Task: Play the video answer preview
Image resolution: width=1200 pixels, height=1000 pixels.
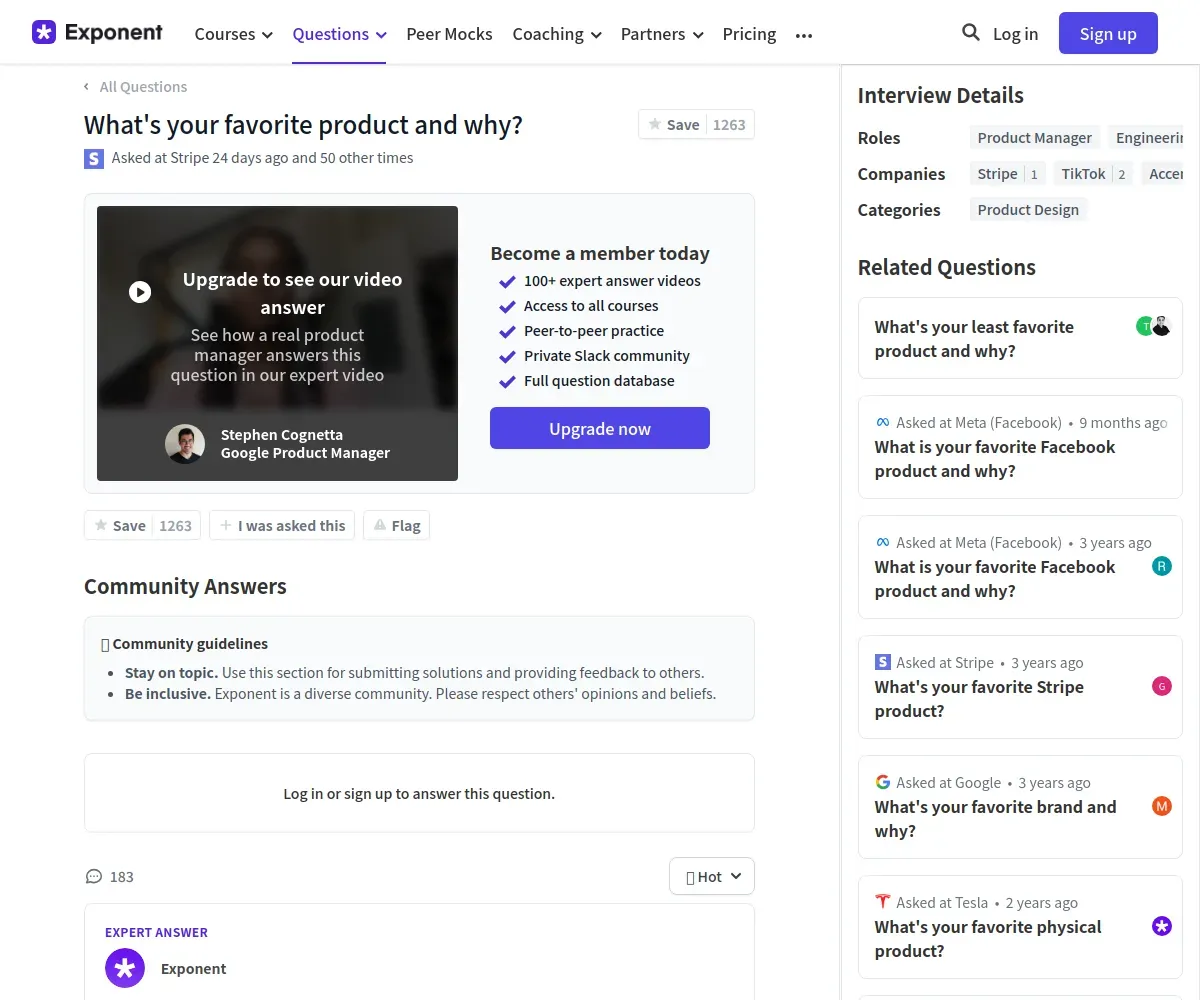Action: [x=140, y=292]
